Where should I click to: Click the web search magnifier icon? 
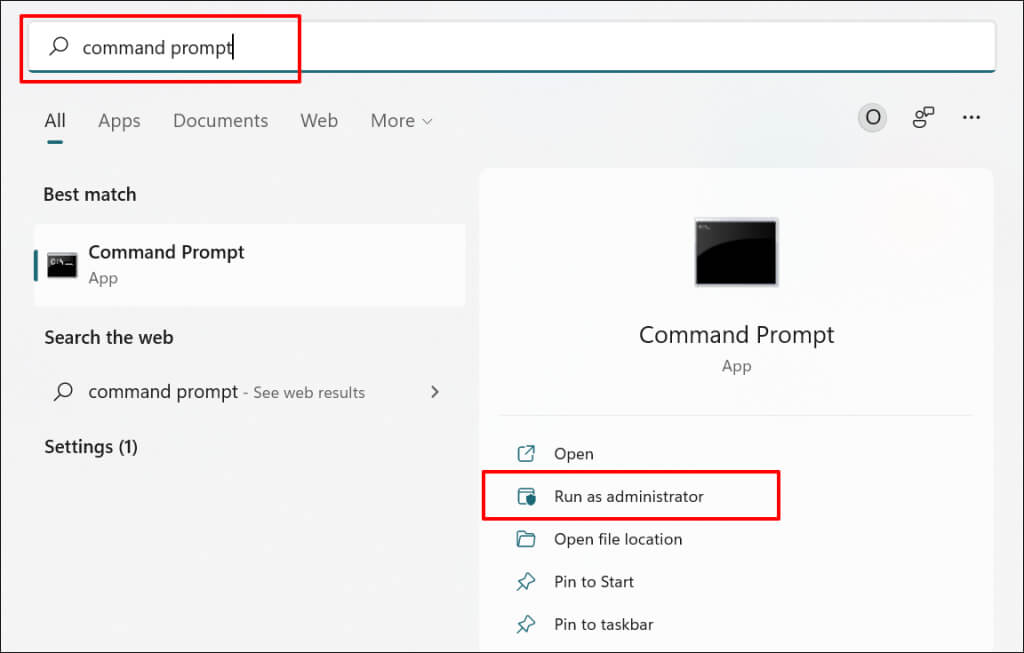[63, 391]
